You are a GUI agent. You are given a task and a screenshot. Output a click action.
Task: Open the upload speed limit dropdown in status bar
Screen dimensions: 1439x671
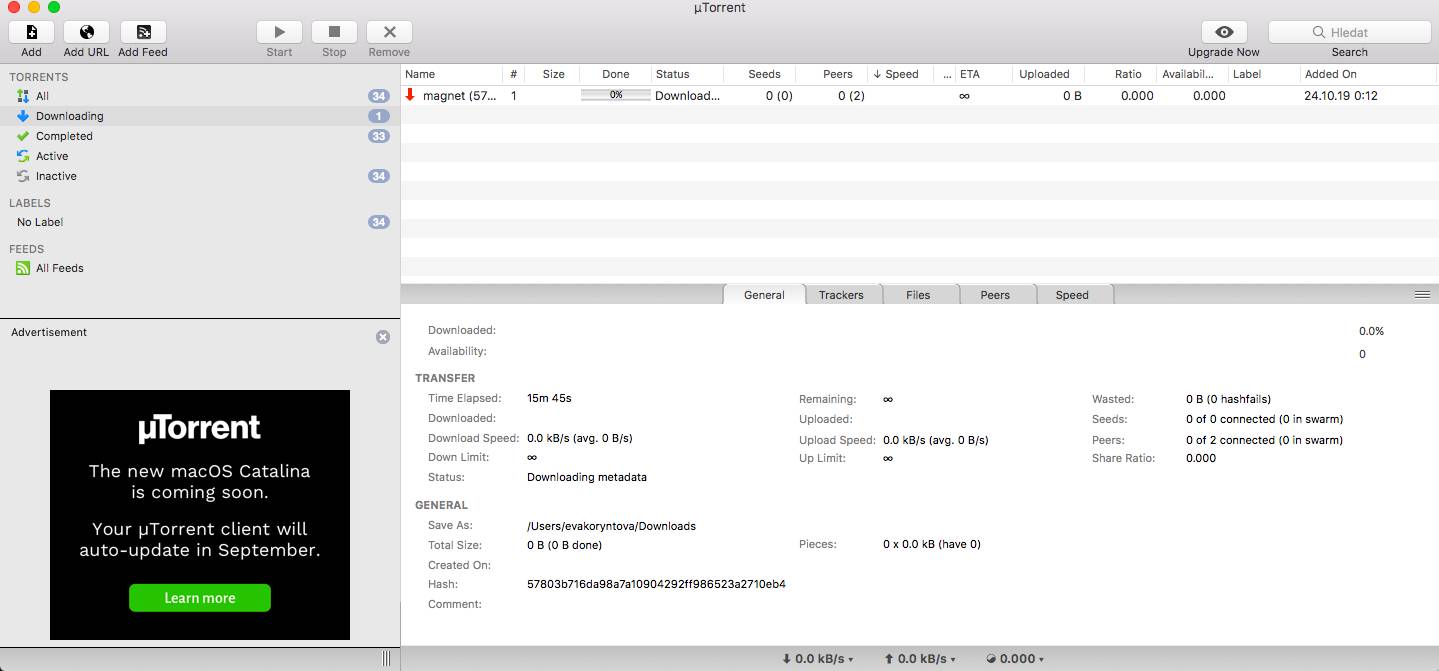pyautogui.click(x=919, y=659)
